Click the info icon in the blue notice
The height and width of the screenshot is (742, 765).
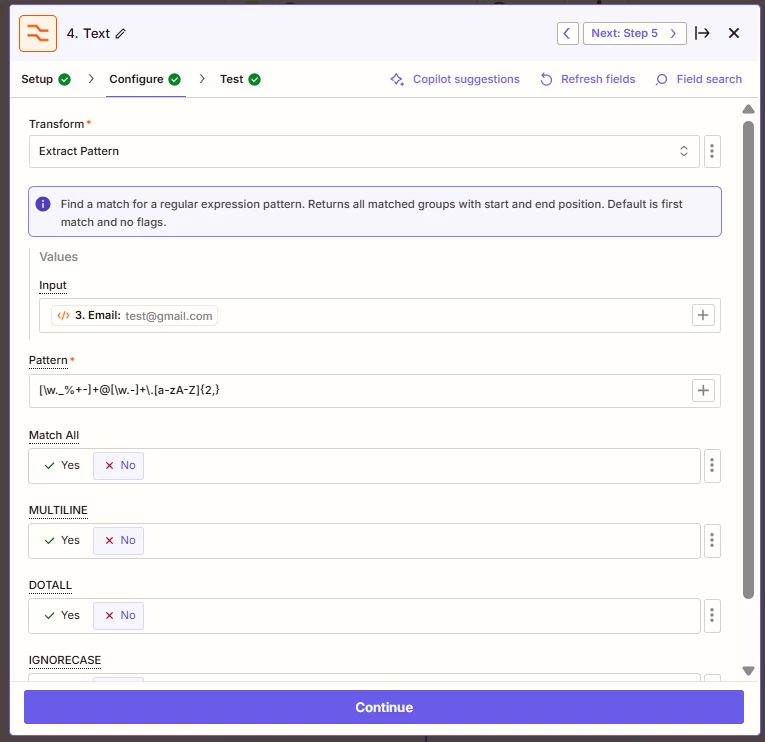(x=43, y=204)
